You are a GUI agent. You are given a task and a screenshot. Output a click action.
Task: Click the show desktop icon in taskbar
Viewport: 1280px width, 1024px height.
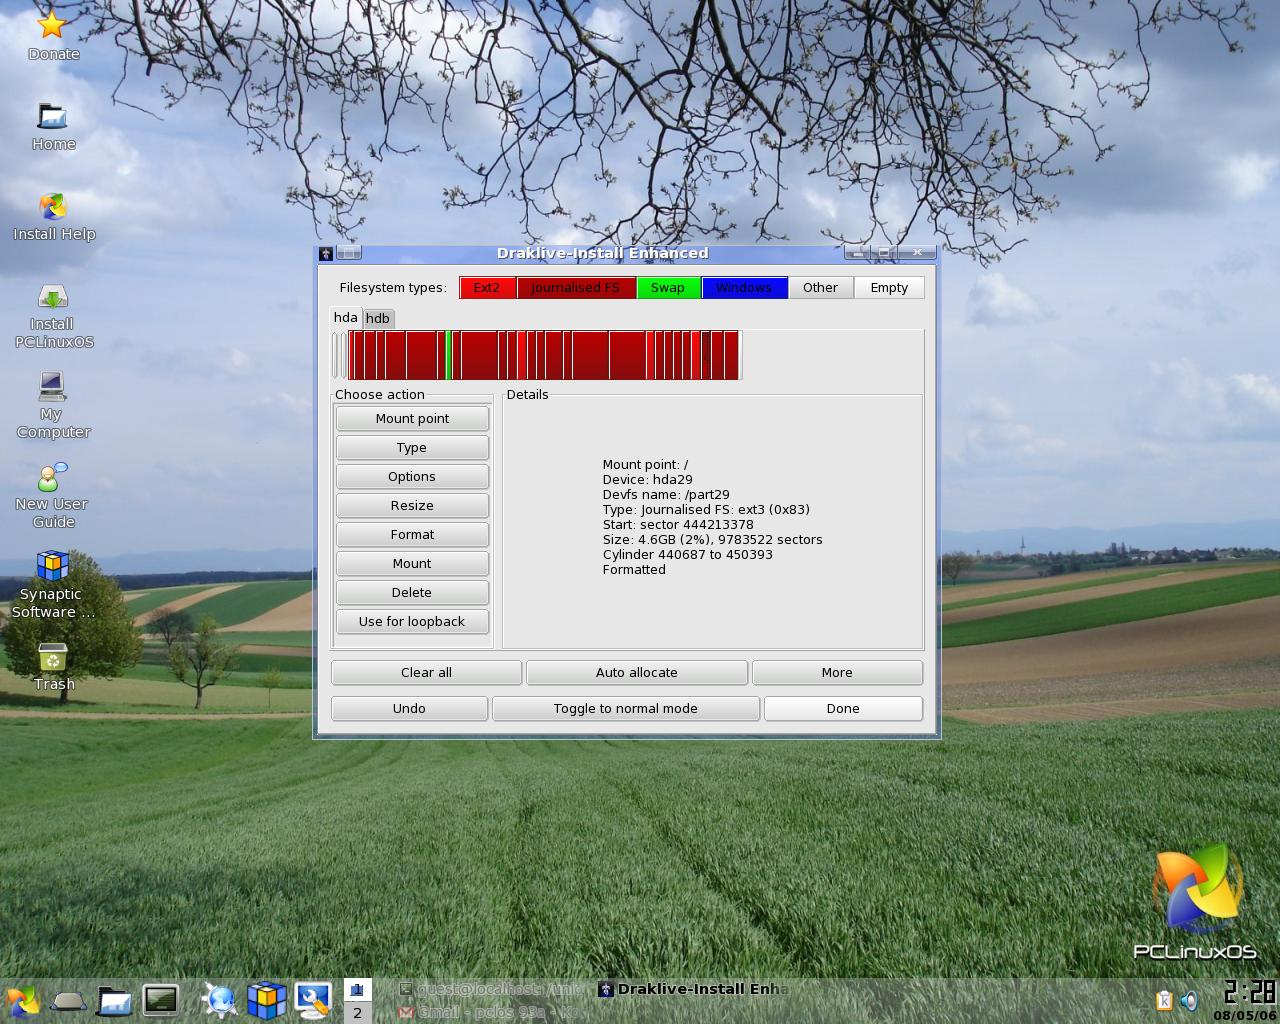[x=68, y=1001]
